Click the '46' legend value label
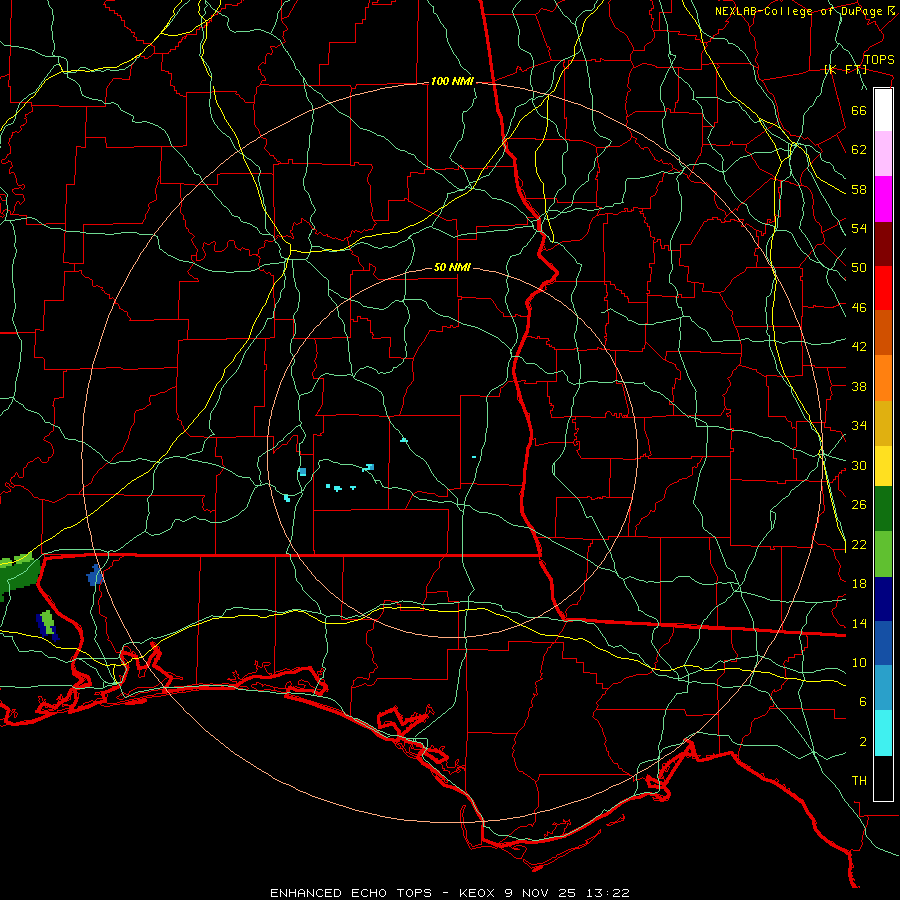 (859, 308)
